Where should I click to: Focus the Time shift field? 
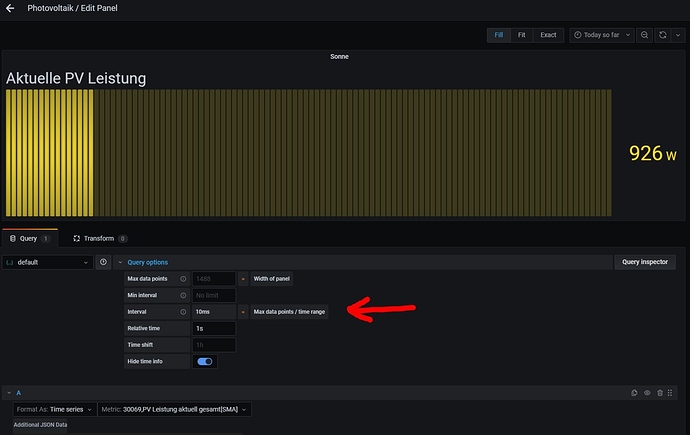214,345
